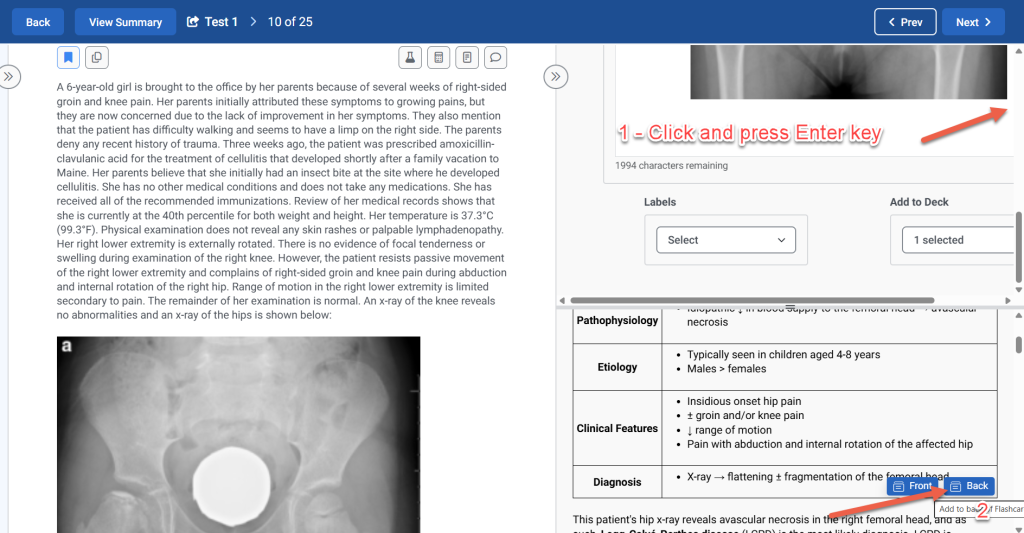This screenshot has height=533, width=1024.
Task: Add selection to Back of flashcard
Action: [x=968, y=486]
